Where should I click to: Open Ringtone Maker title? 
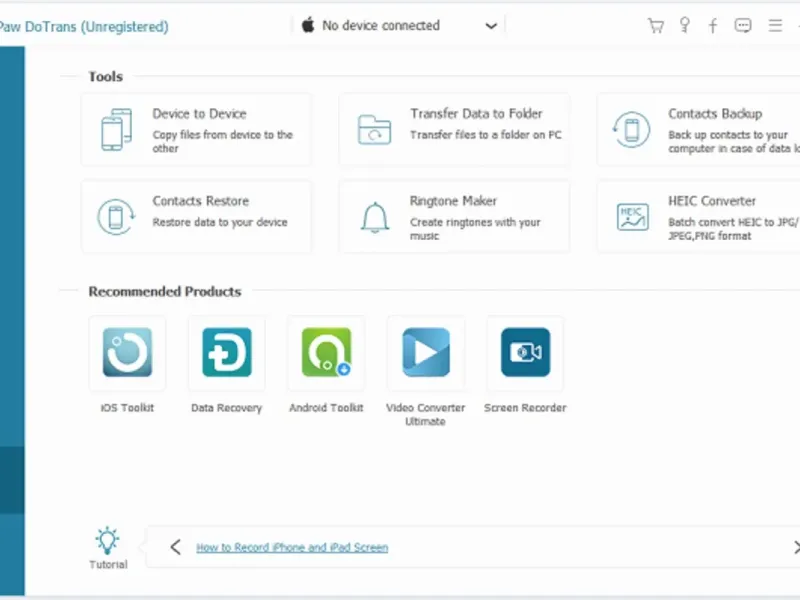tap(453, 201)
